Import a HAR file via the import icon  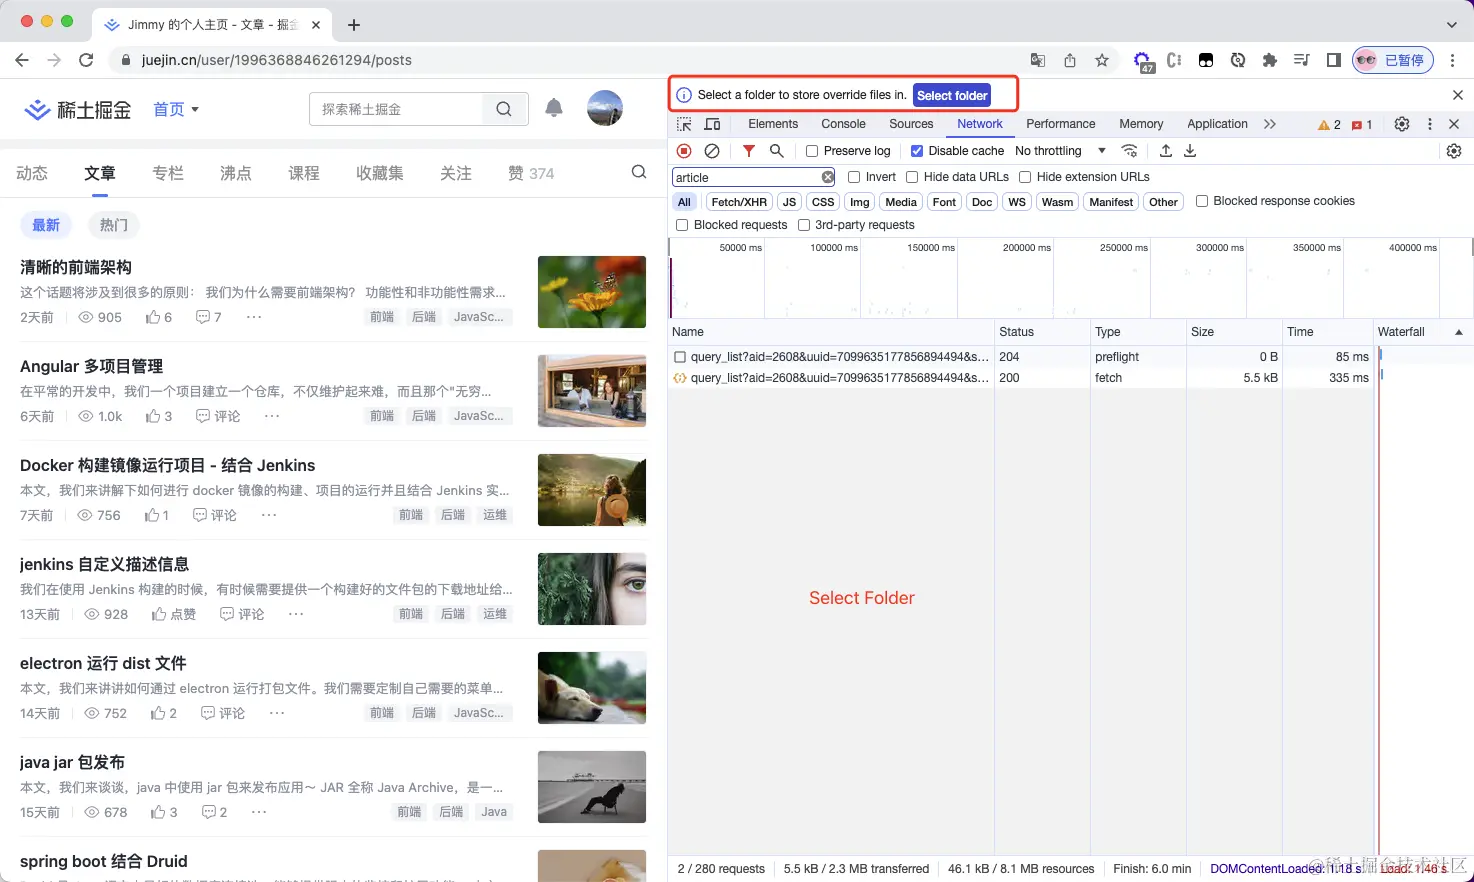pos(1165,150)
